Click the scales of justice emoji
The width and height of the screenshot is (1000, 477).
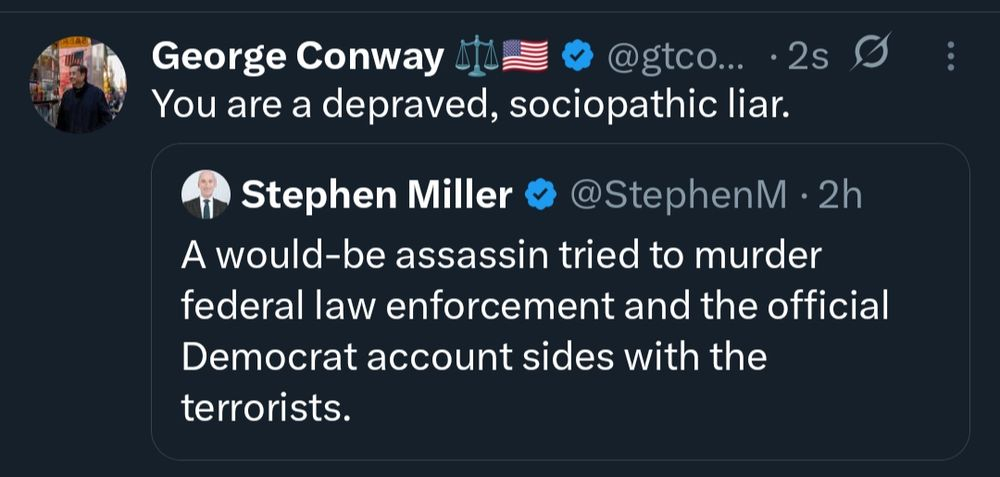476,58
